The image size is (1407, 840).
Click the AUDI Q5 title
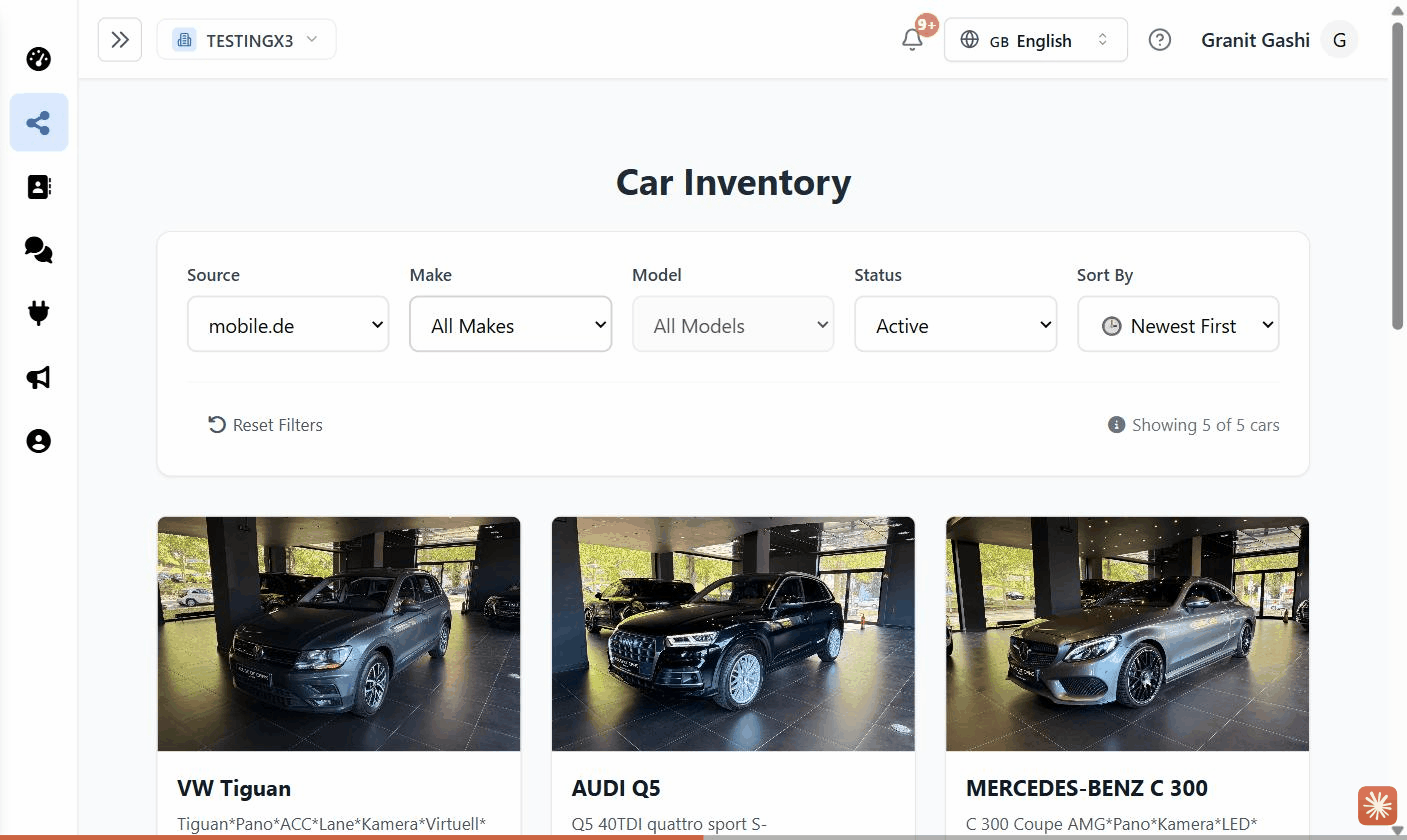[616, 788]
